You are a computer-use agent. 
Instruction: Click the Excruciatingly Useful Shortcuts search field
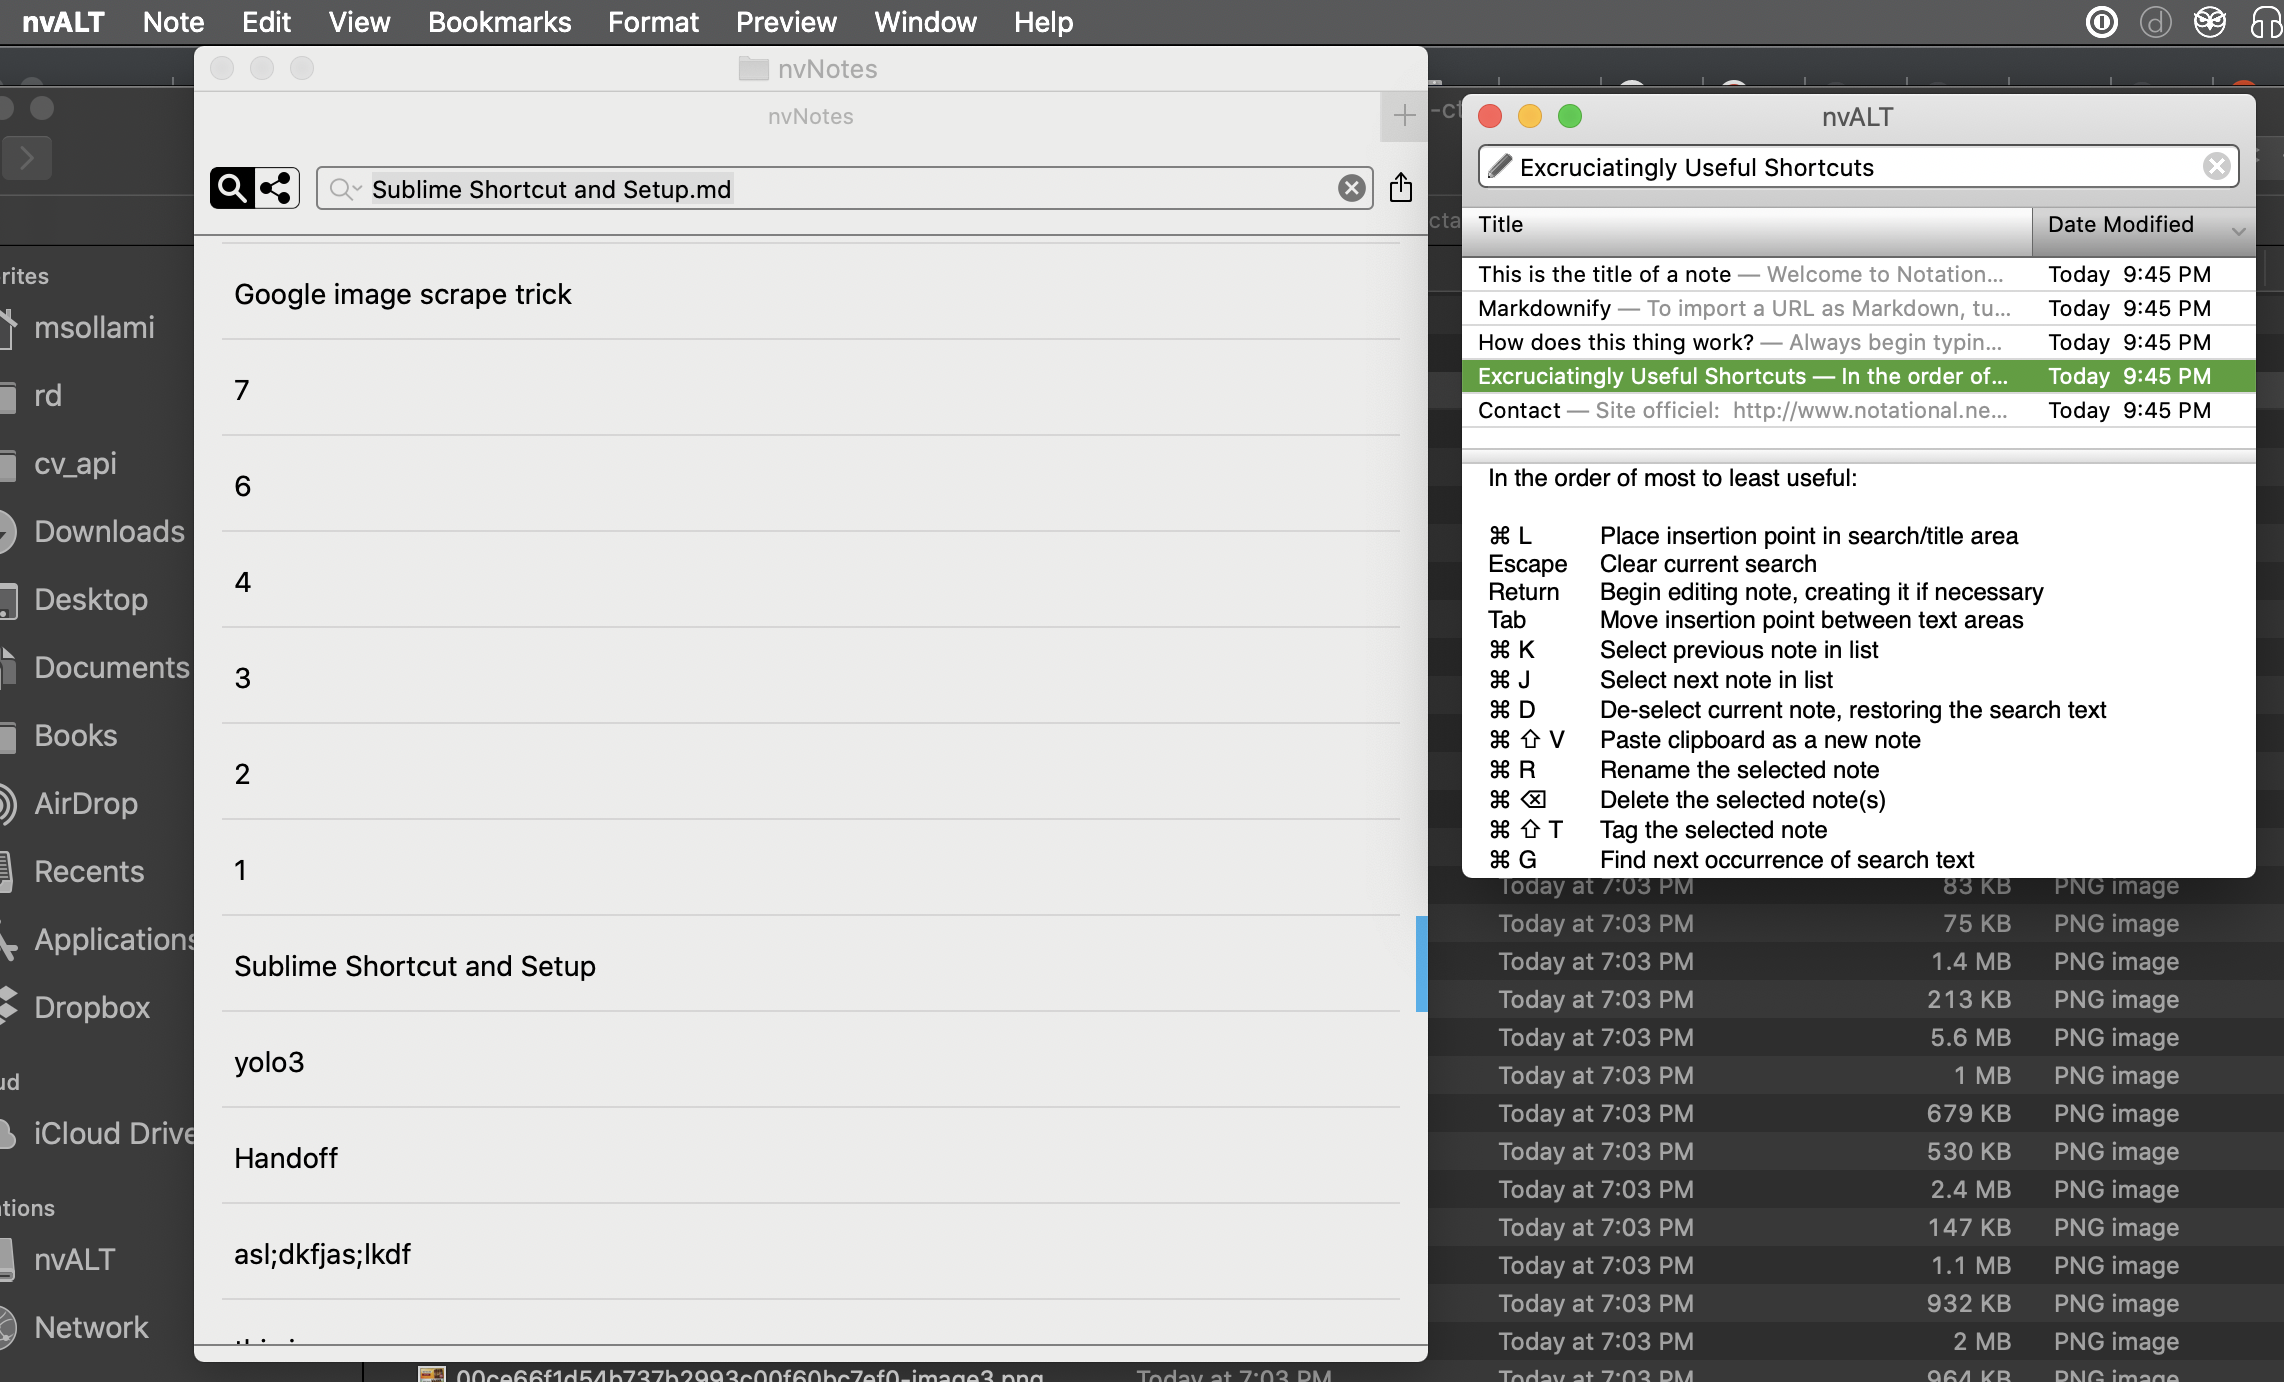click(x=1850, y=167)
